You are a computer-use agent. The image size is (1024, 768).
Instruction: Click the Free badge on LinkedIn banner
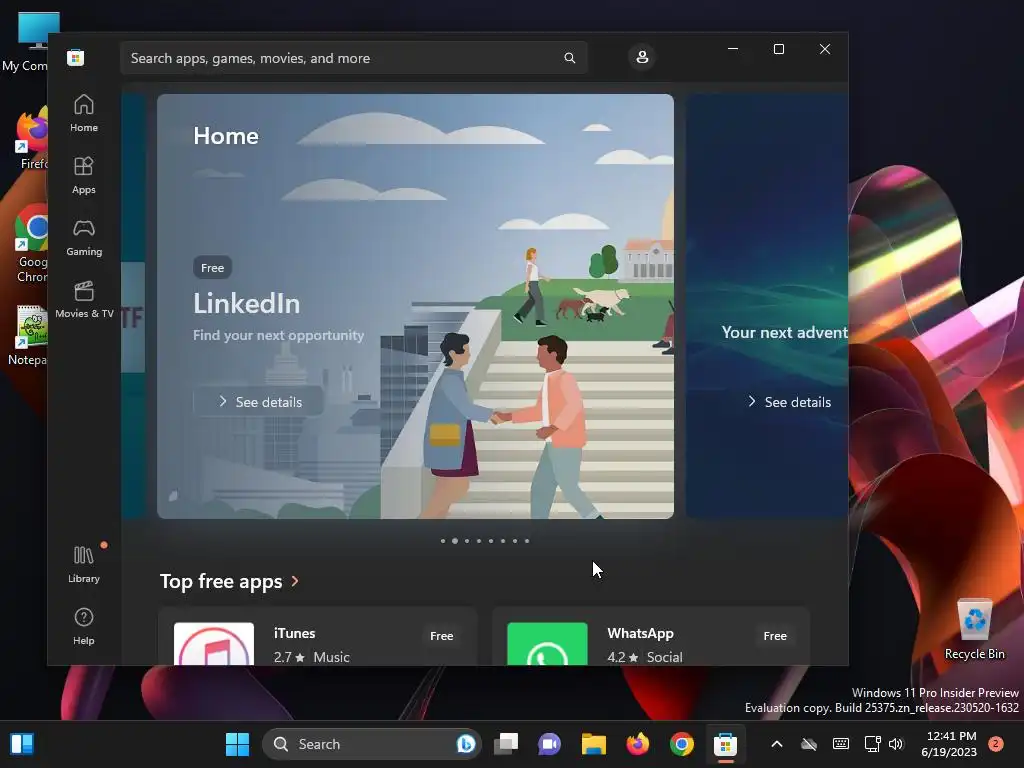[x=212, y=267]
